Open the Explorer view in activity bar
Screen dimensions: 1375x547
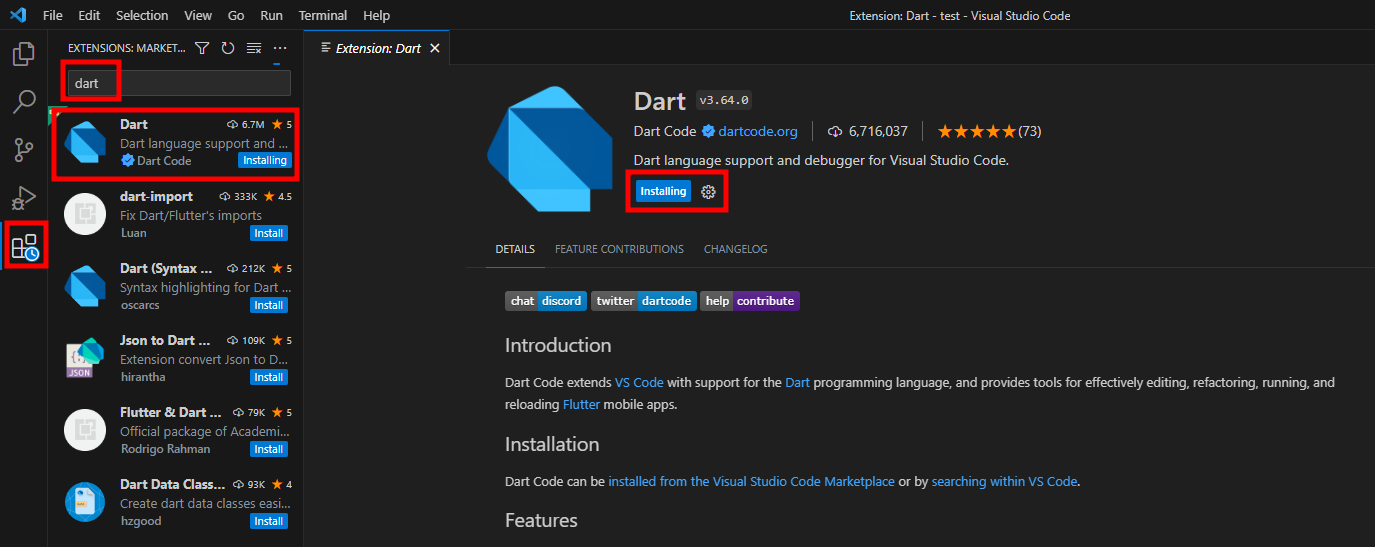pyautogui.click(x=24, y=54)
